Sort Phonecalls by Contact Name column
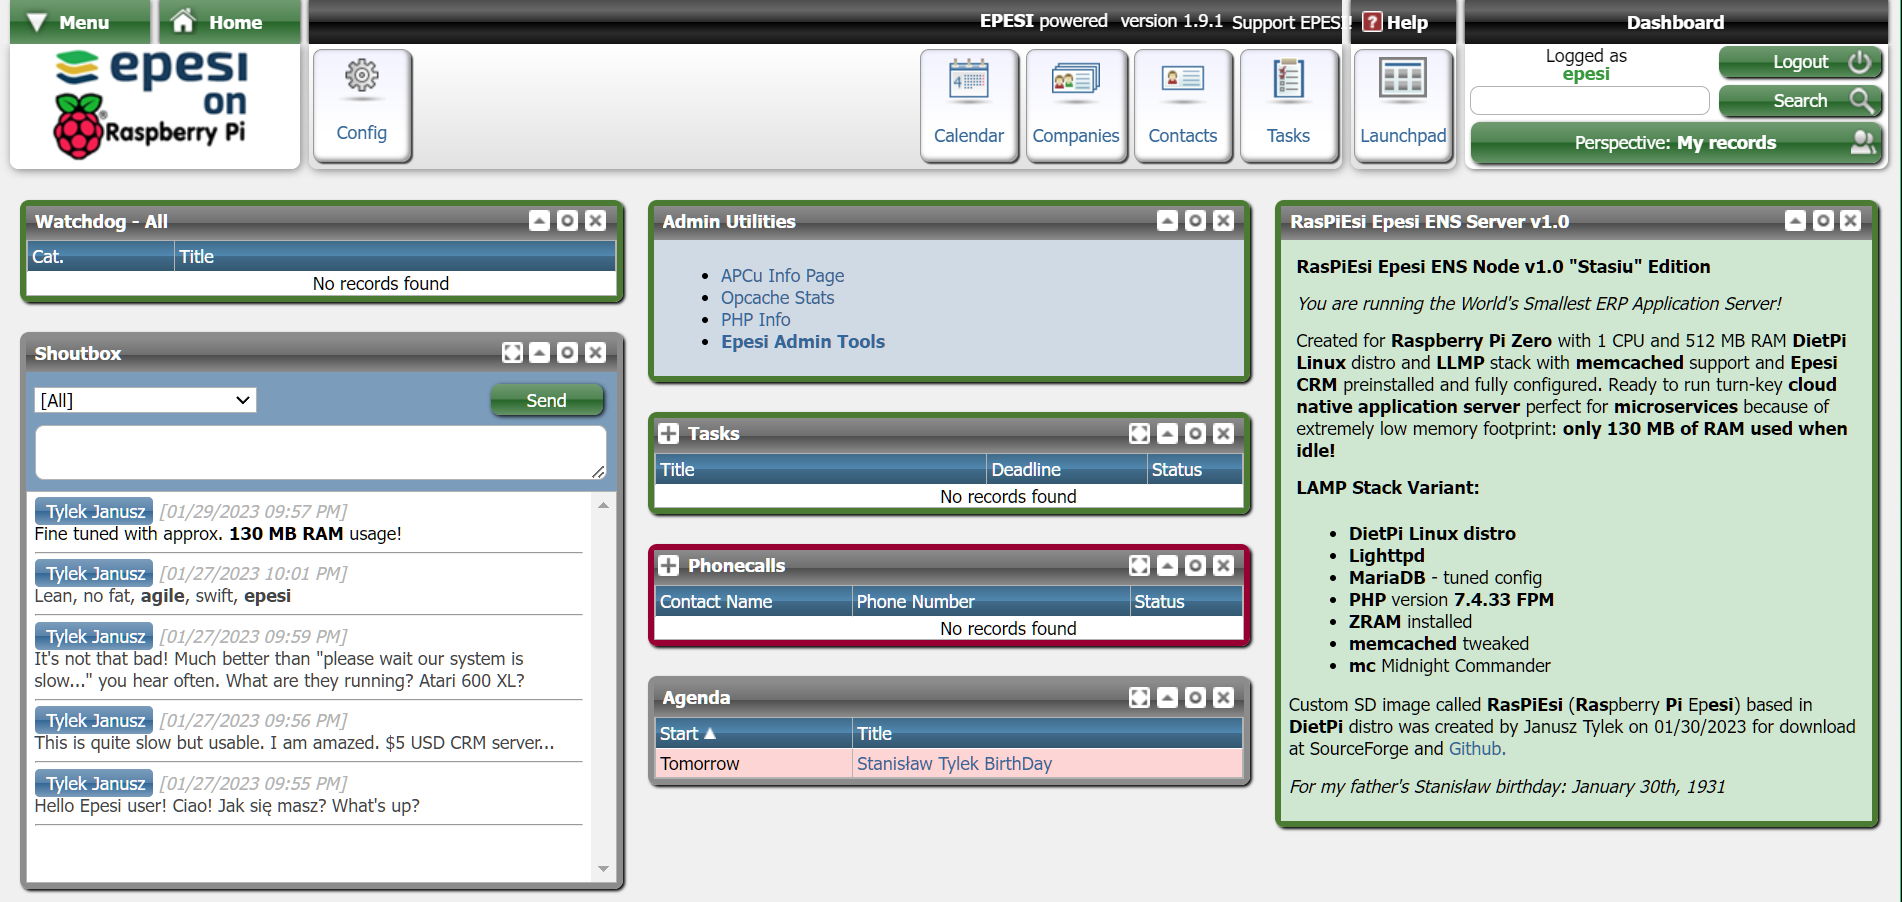Screen dimensions: 1902x902 click(716, 602)
